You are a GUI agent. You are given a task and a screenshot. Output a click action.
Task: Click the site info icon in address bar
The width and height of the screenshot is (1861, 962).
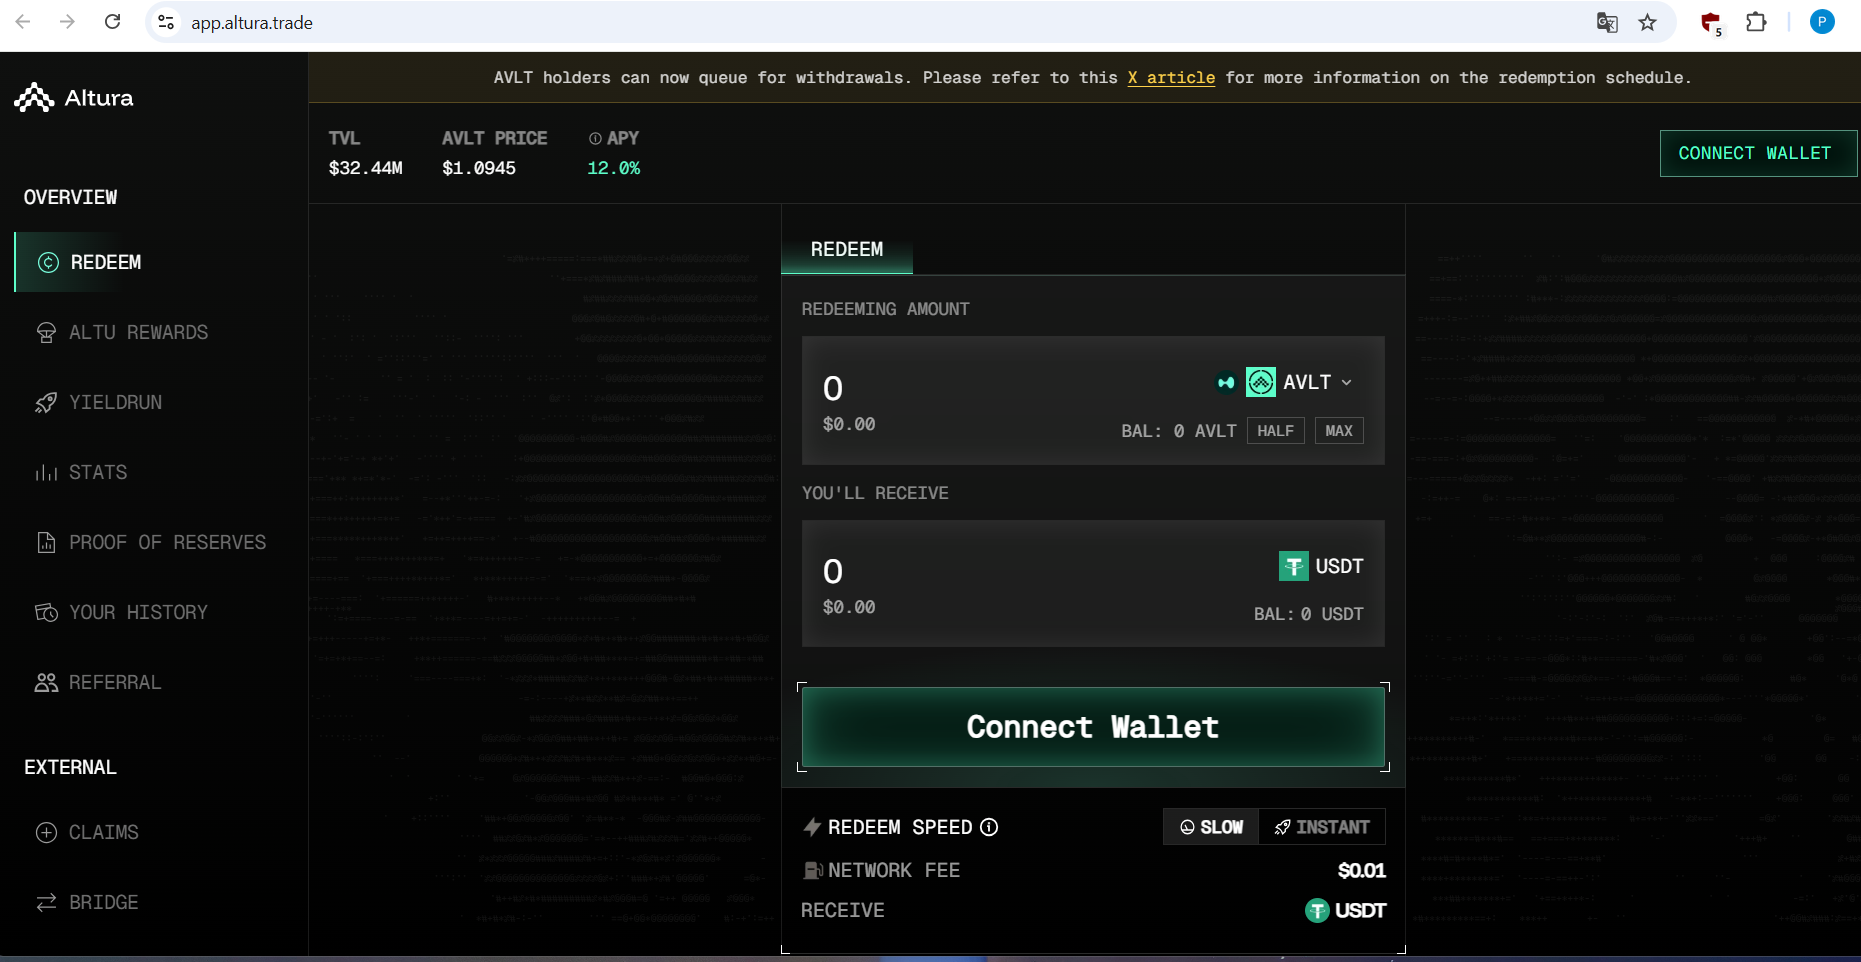(167, 22)
